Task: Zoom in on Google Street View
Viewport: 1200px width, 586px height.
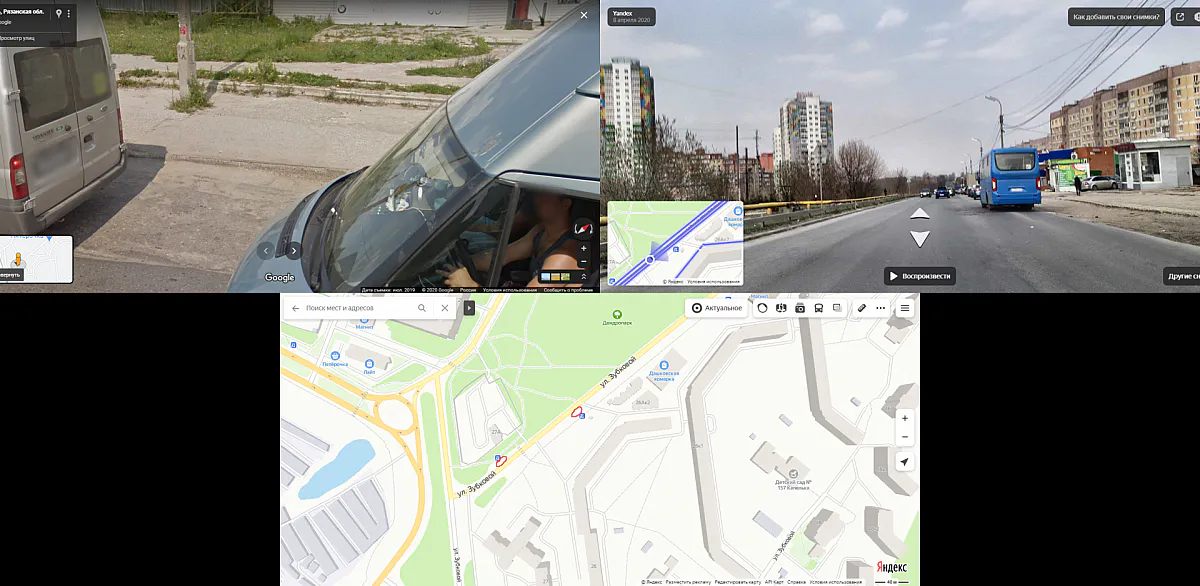Action: (583, 248)
